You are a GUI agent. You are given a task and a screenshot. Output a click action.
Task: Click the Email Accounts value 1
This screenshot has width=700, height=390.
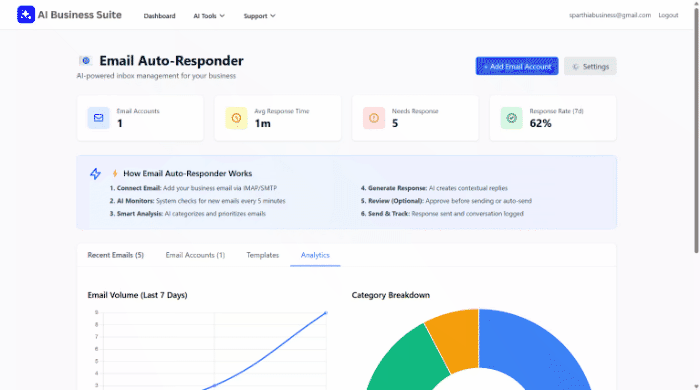pyautogui.click(x=120, y=124)
